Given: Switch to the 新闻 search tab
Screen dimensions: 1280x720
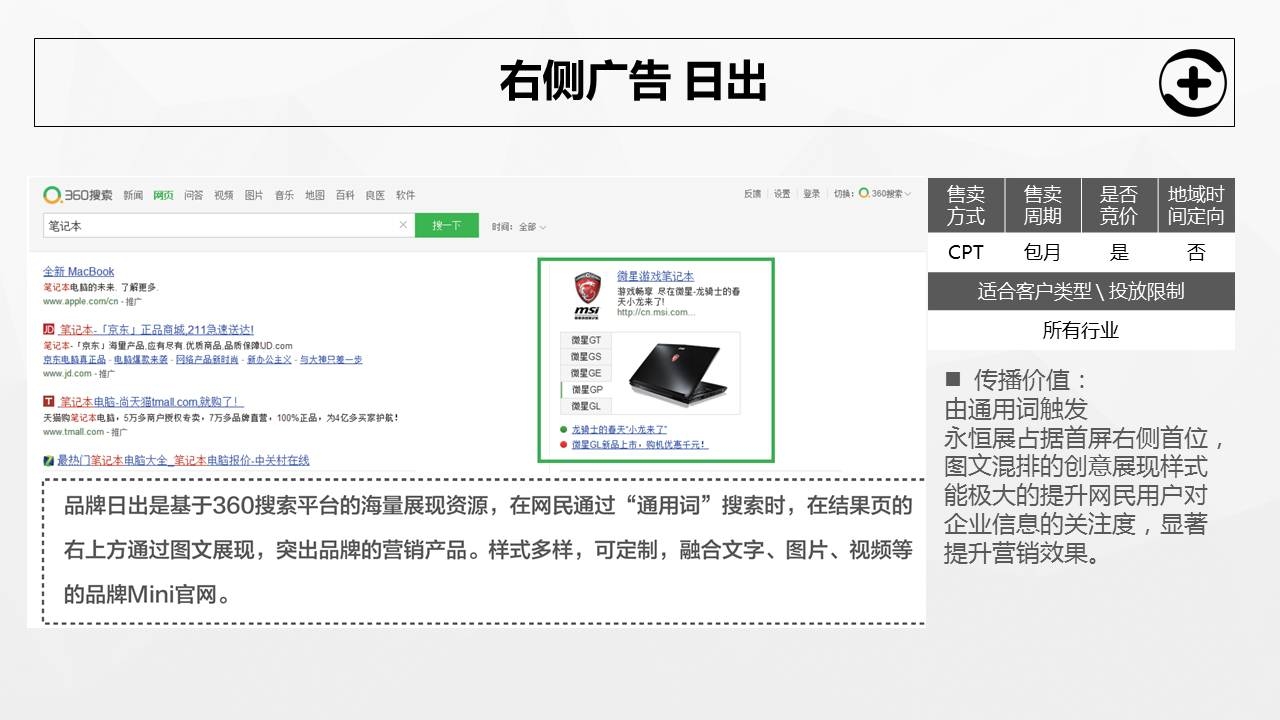Looking at the screenshot, I should [x=133, y=195].
